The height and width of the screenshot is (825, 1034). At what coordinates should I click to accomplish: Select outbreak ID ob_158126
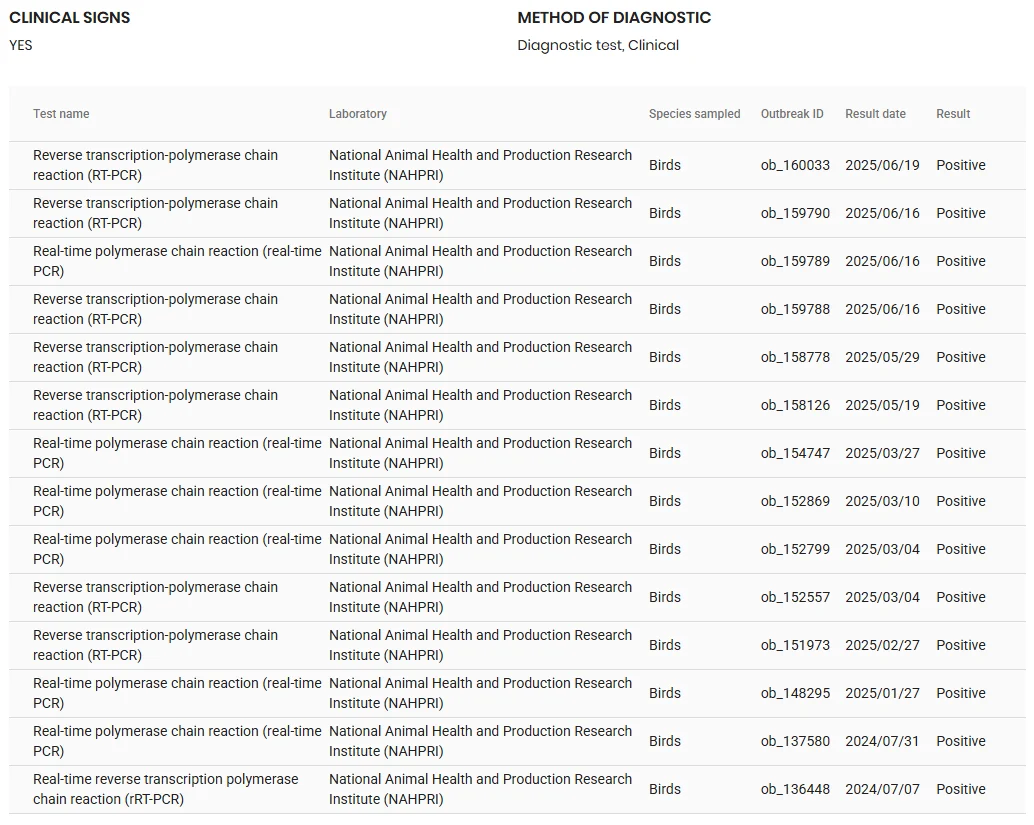click(795, 405)
